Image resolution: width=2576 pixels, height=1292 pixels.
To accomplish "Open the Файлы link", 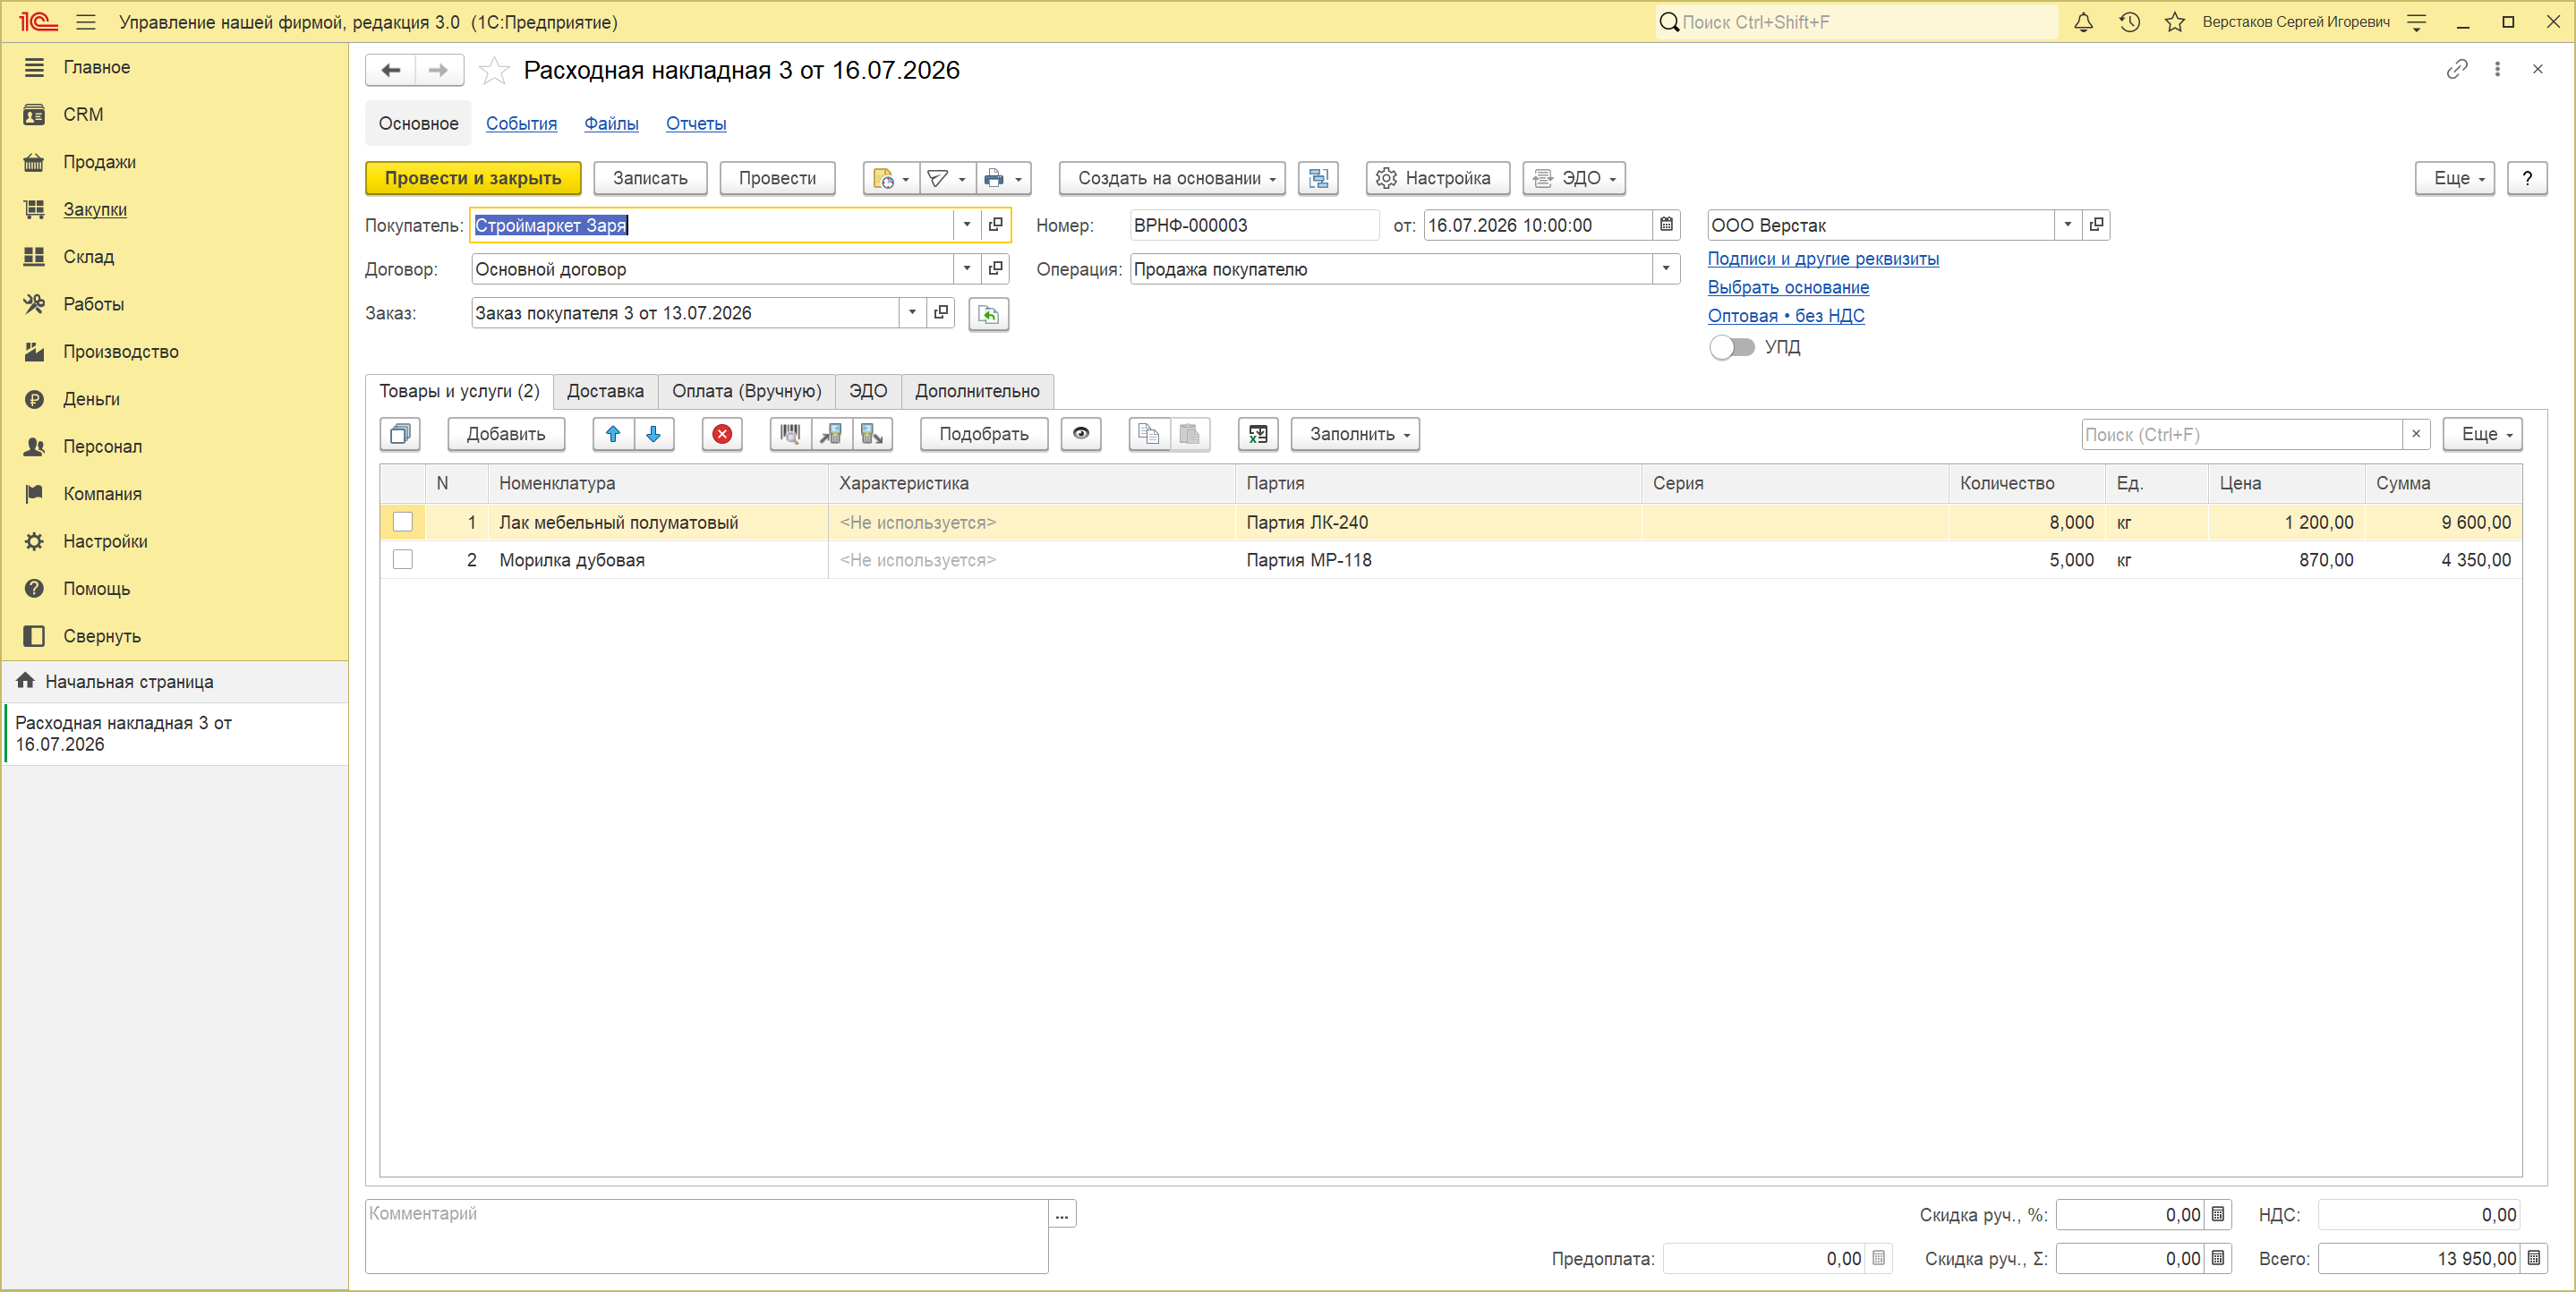I will (x=611, y=124).
